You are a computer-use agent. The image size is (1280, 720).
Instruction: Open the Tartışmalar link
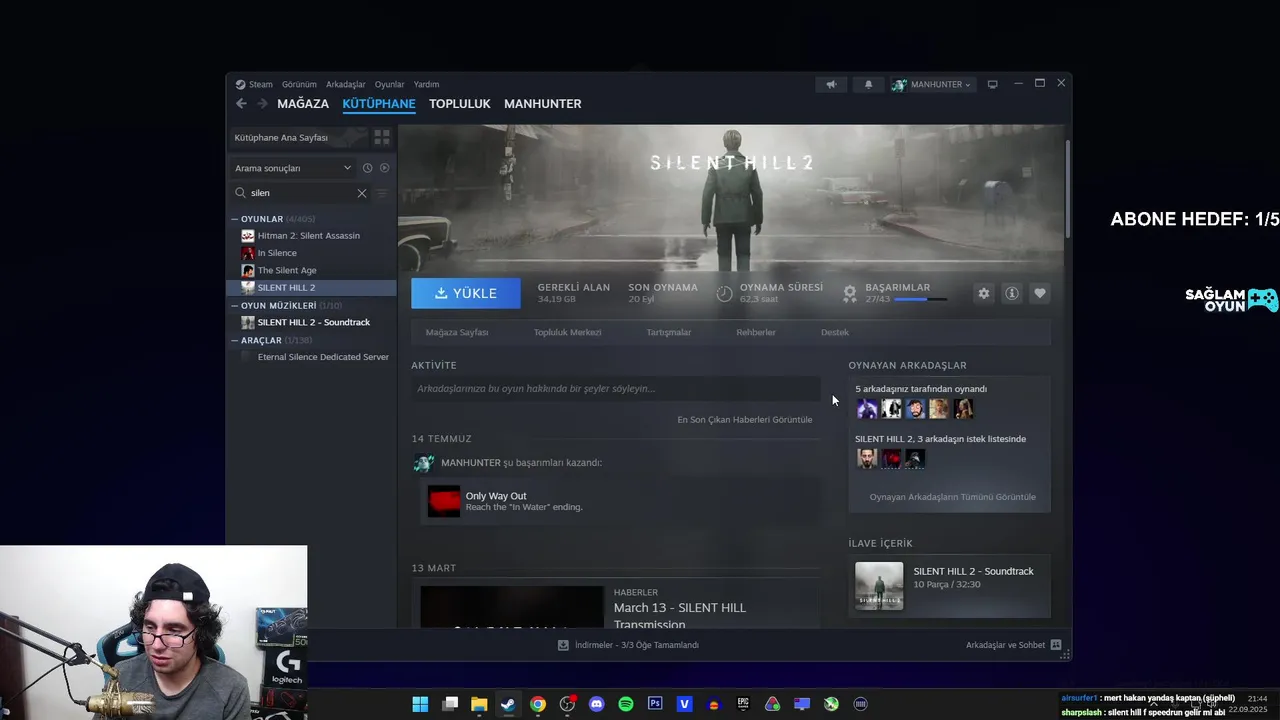669,332
